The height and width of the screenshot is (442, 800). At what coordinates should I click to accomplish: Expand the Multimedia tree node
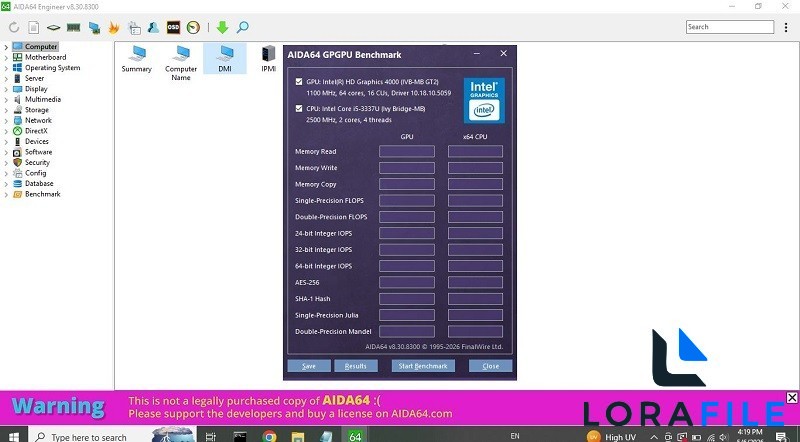[6, 100]
